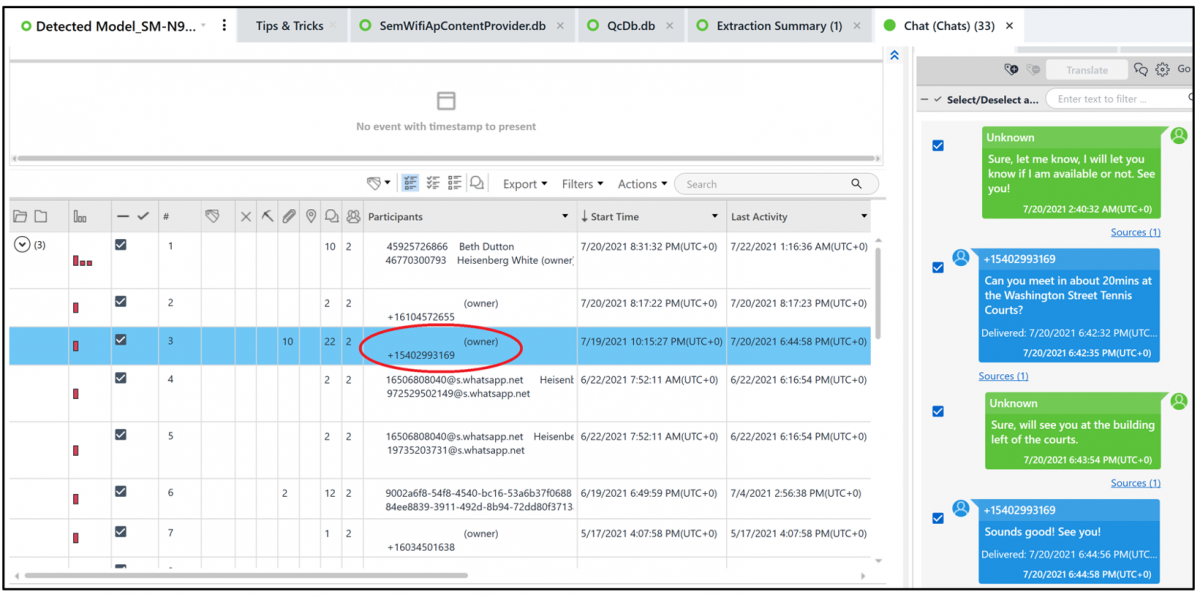Open settings via the gear icon
Screen dimensions: 1200x597
click(x=1162, y=68)
